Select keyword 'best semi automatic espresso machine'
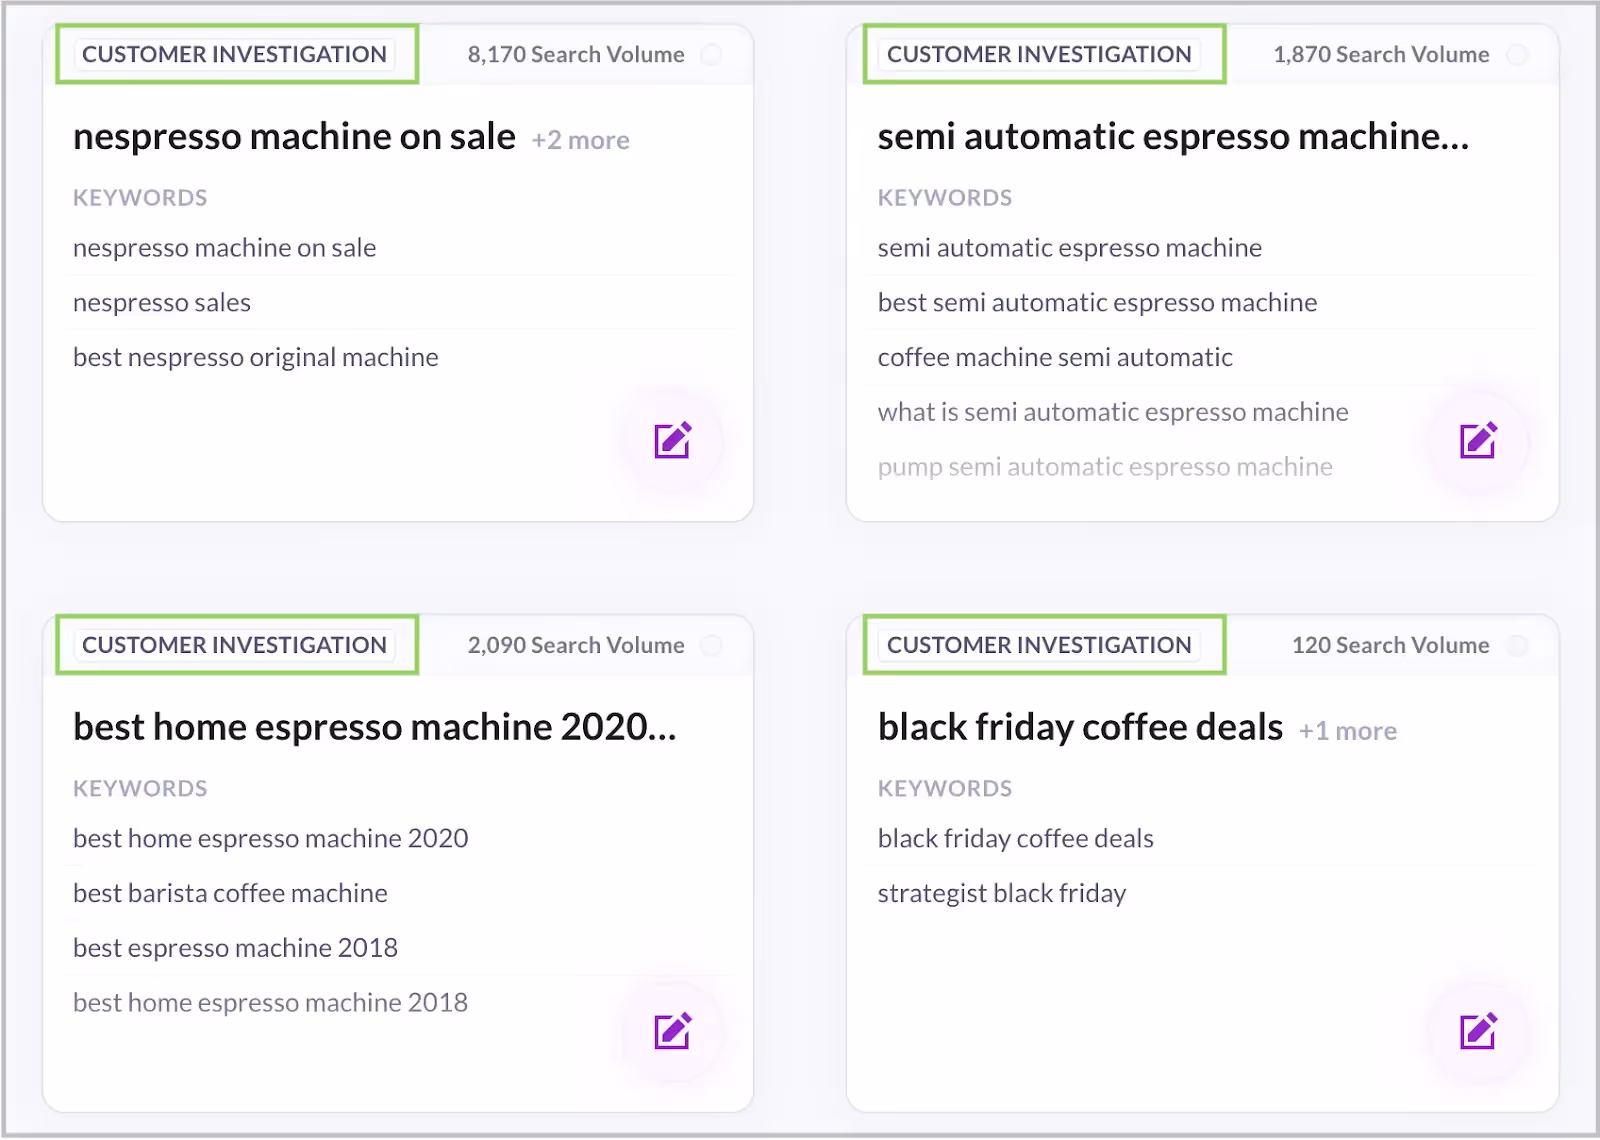 coord(1097,303)
